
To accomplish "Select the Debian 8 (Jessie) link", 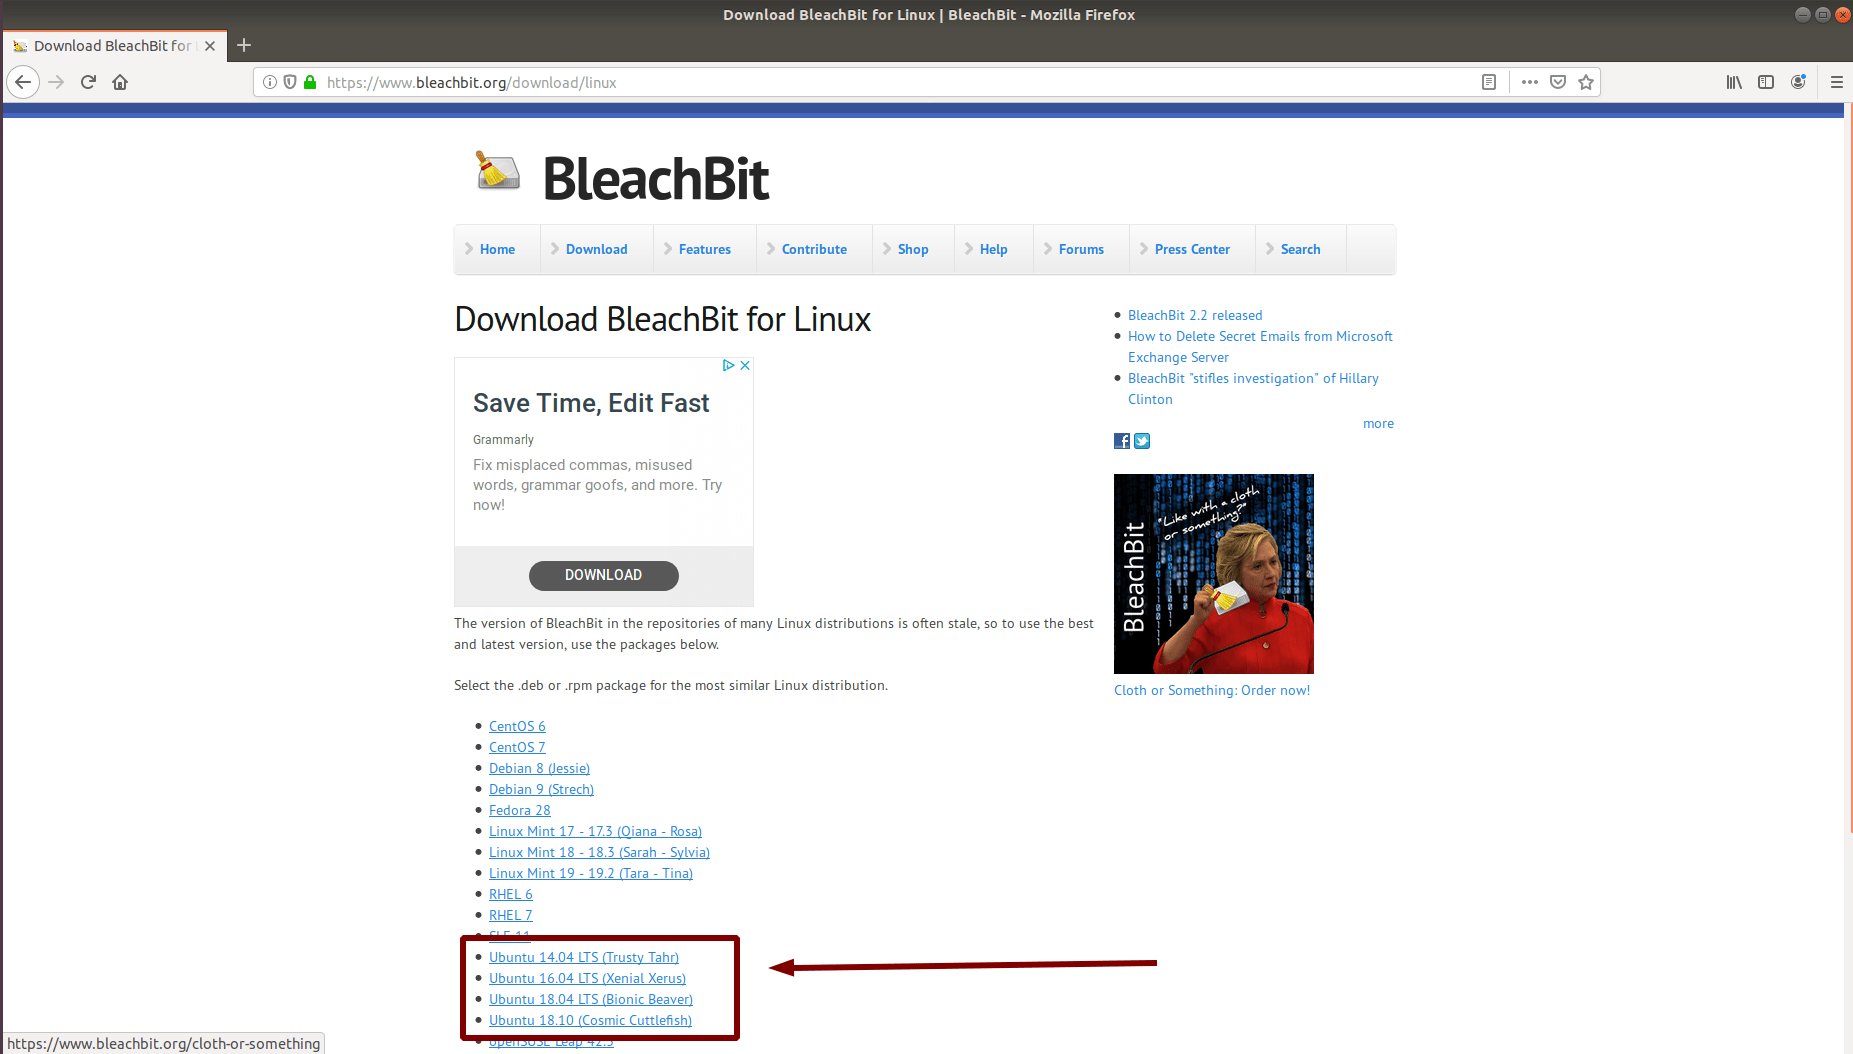I will point(539,768).
